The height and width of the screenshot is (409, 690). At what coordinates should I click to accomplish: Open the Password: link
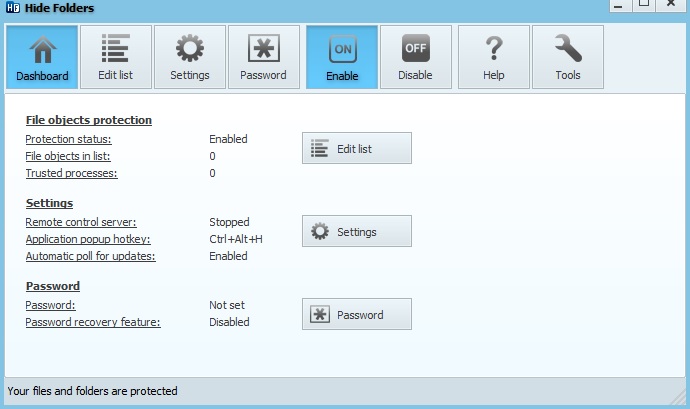tap(50, 305)
